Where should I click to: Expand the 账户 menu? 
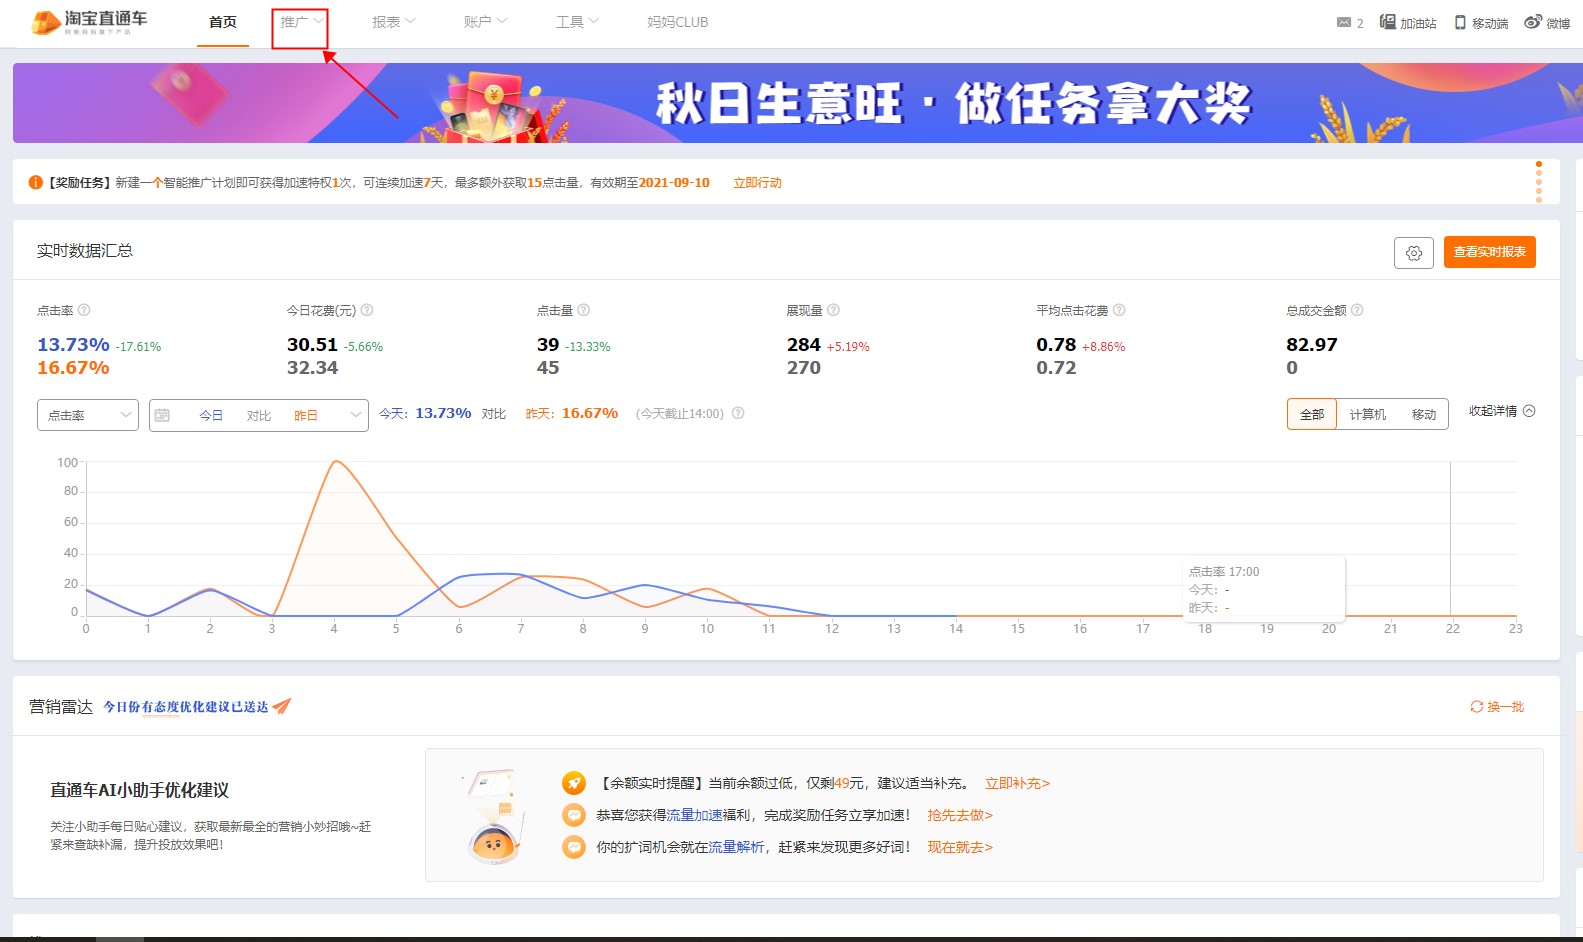tap(485, 22)
